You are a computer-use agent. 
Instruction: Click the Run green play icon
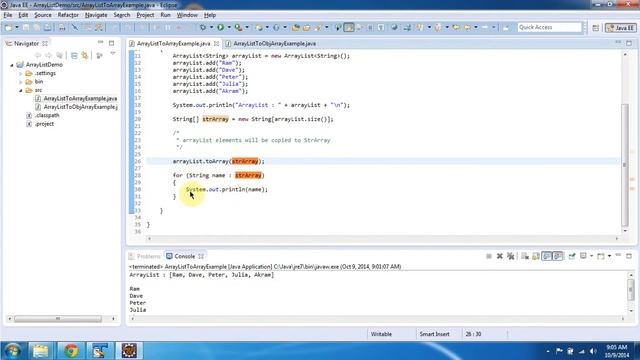point(220,27)
